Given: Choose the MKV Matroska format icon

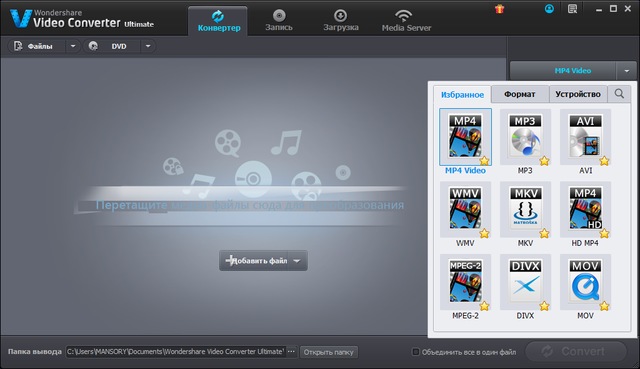Looking at the screenshot, I should pos(525,209).
